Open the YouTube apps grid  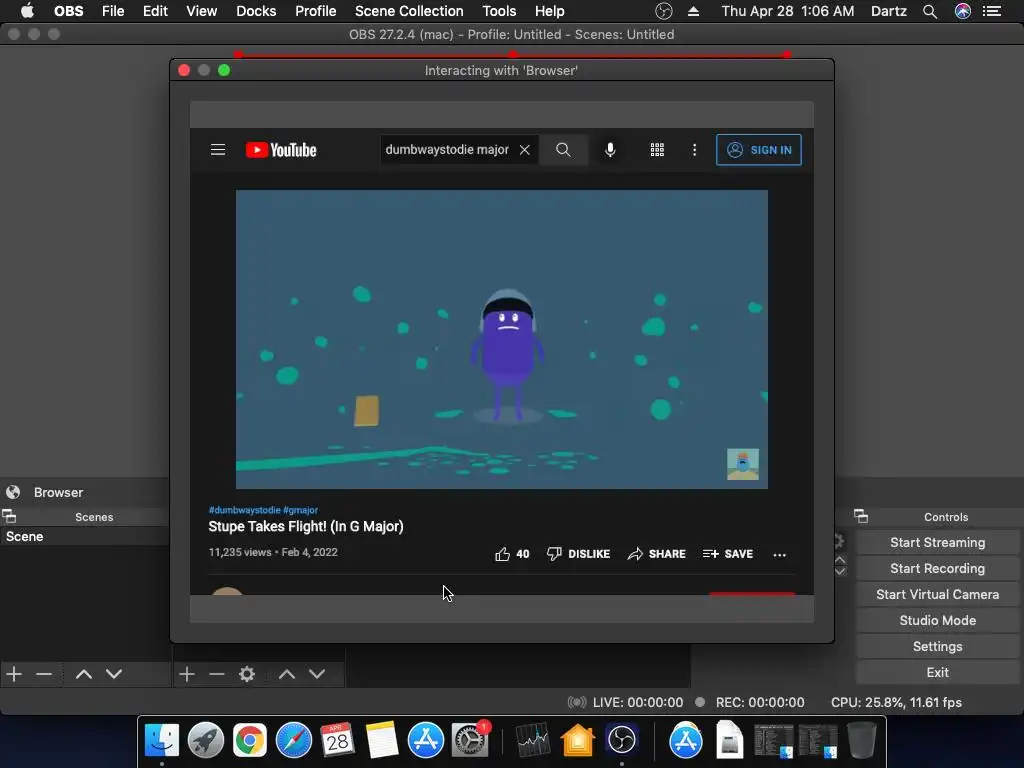(657, 150)
